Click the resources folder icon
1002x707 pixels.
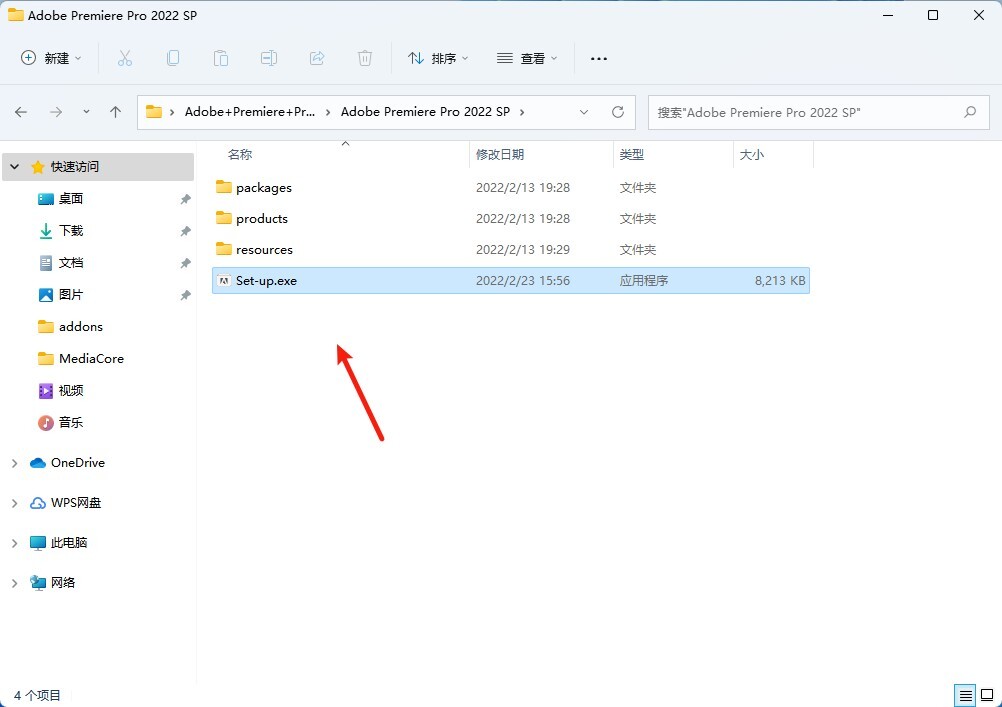(x=224, y=249)
